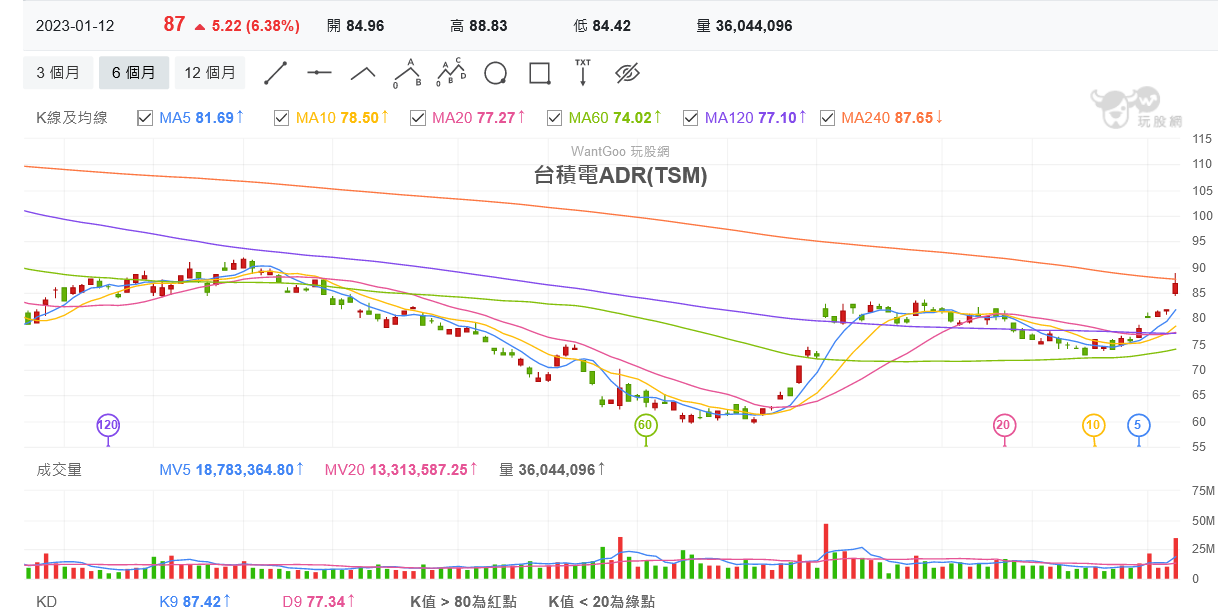Click the yellow 10 marker on chart
The width and height of the screenshot is (1218, 615).
coord(1093,425)
